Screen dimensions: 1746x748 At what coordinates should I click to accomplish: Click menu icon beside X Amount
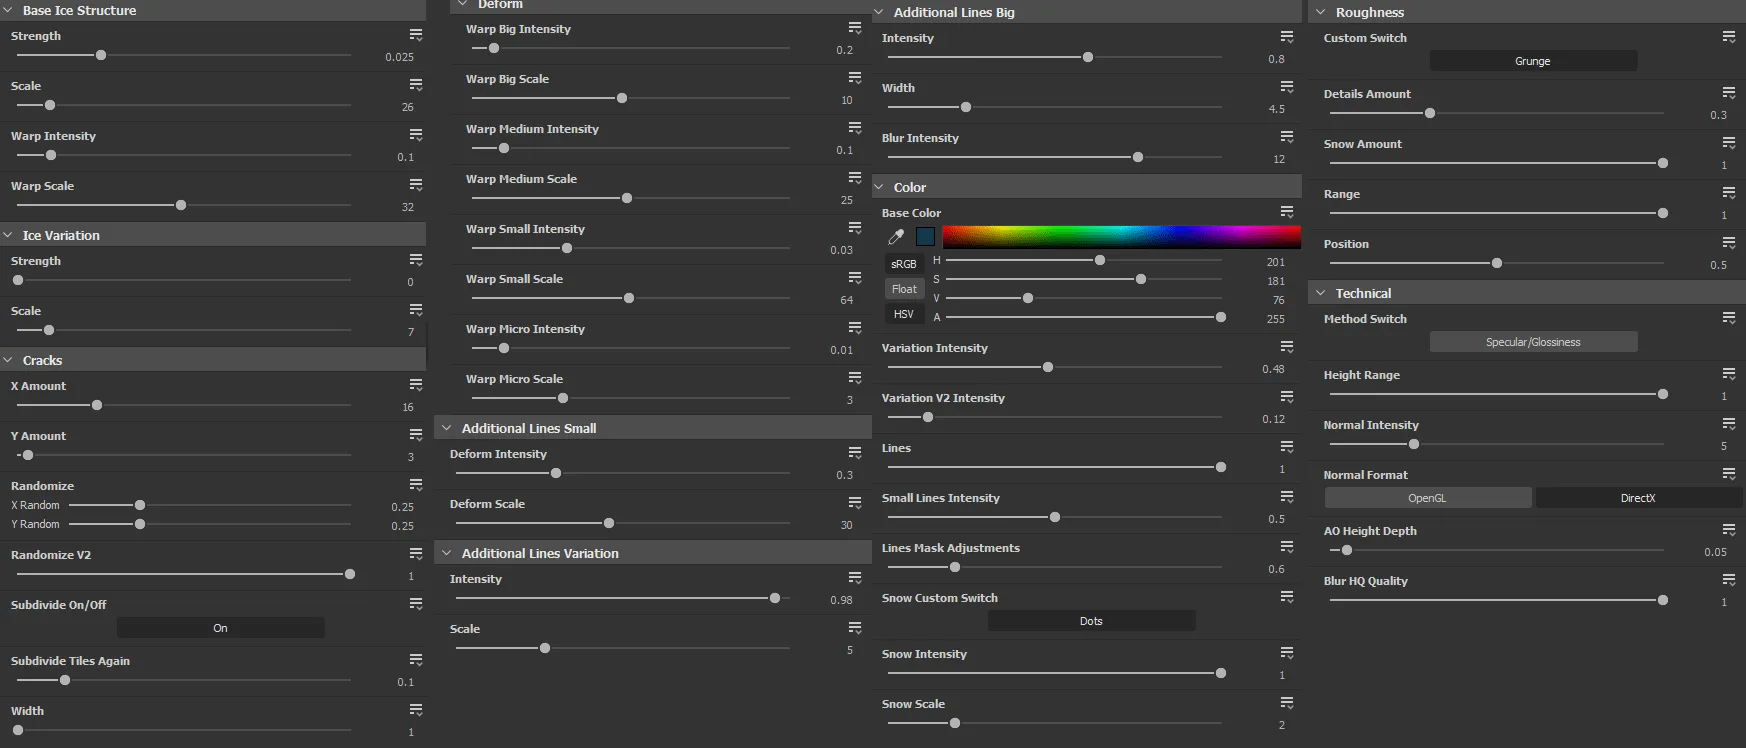point(416,385)
